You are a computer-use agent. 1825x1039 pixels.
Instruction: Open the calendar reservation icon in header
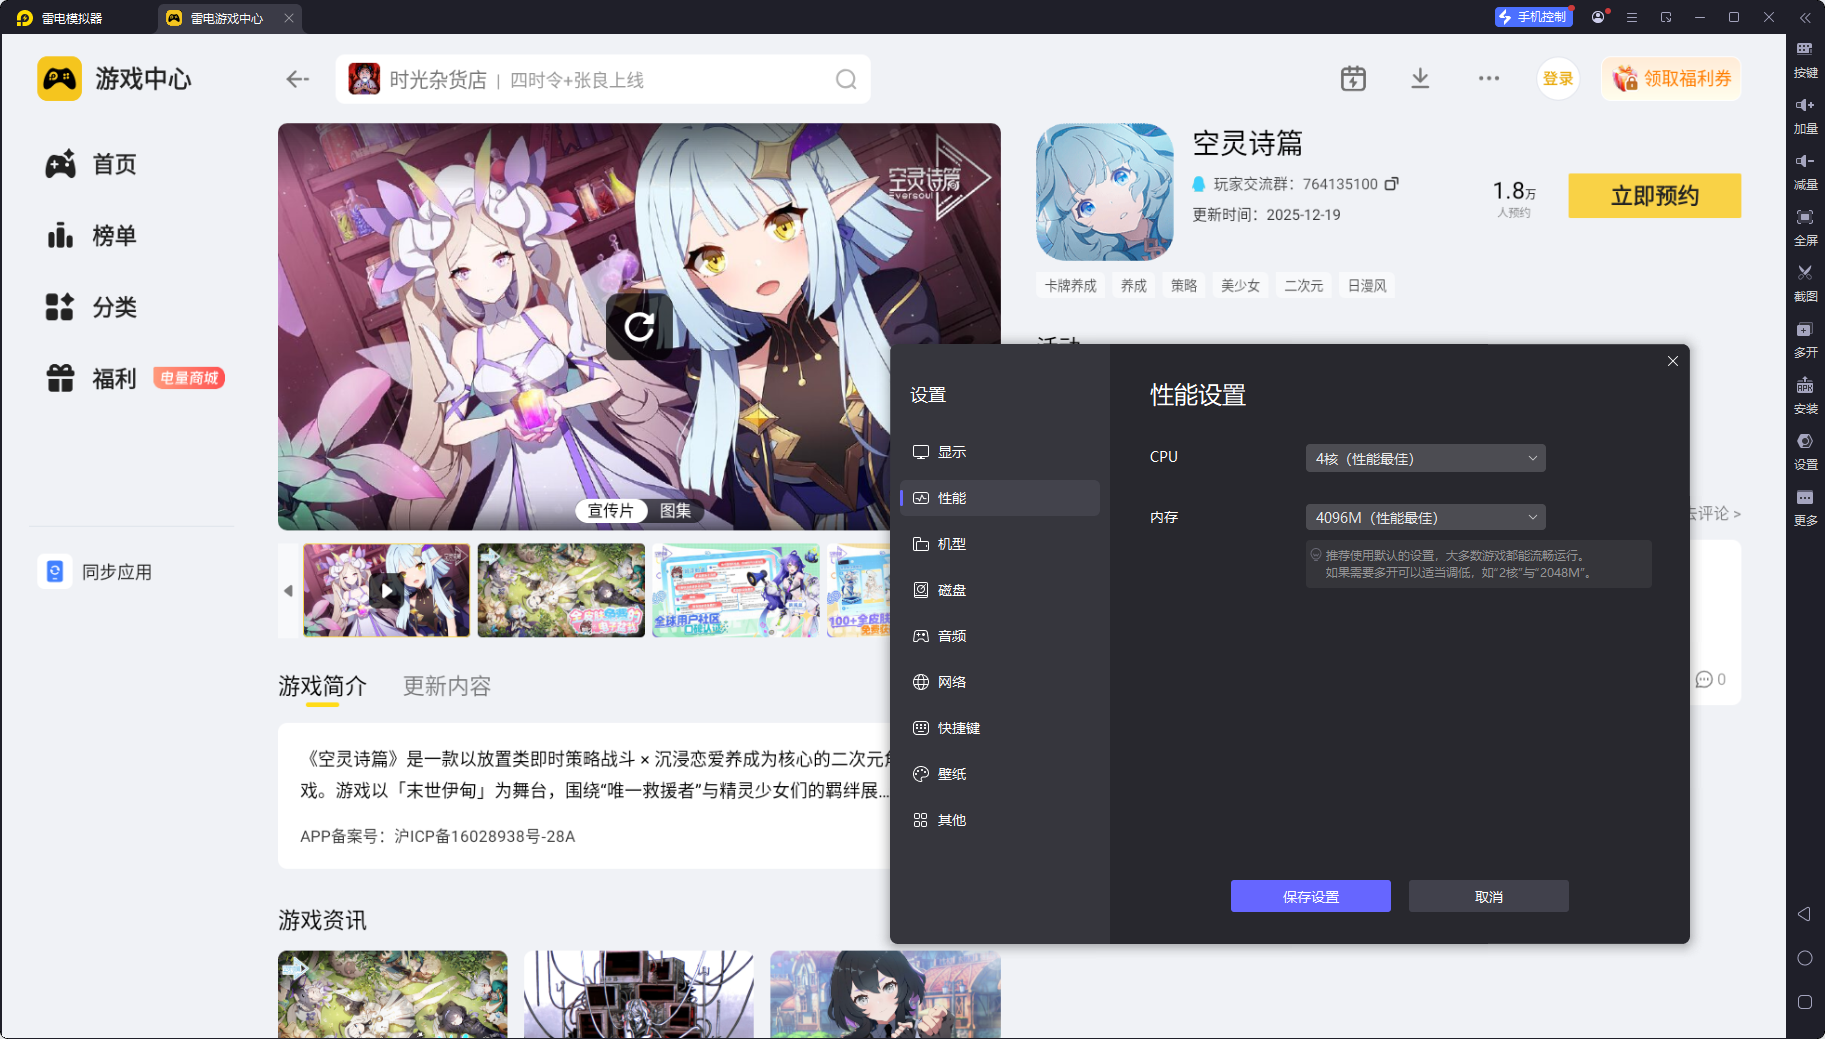pyautogui.click(x=1353, y=78)
